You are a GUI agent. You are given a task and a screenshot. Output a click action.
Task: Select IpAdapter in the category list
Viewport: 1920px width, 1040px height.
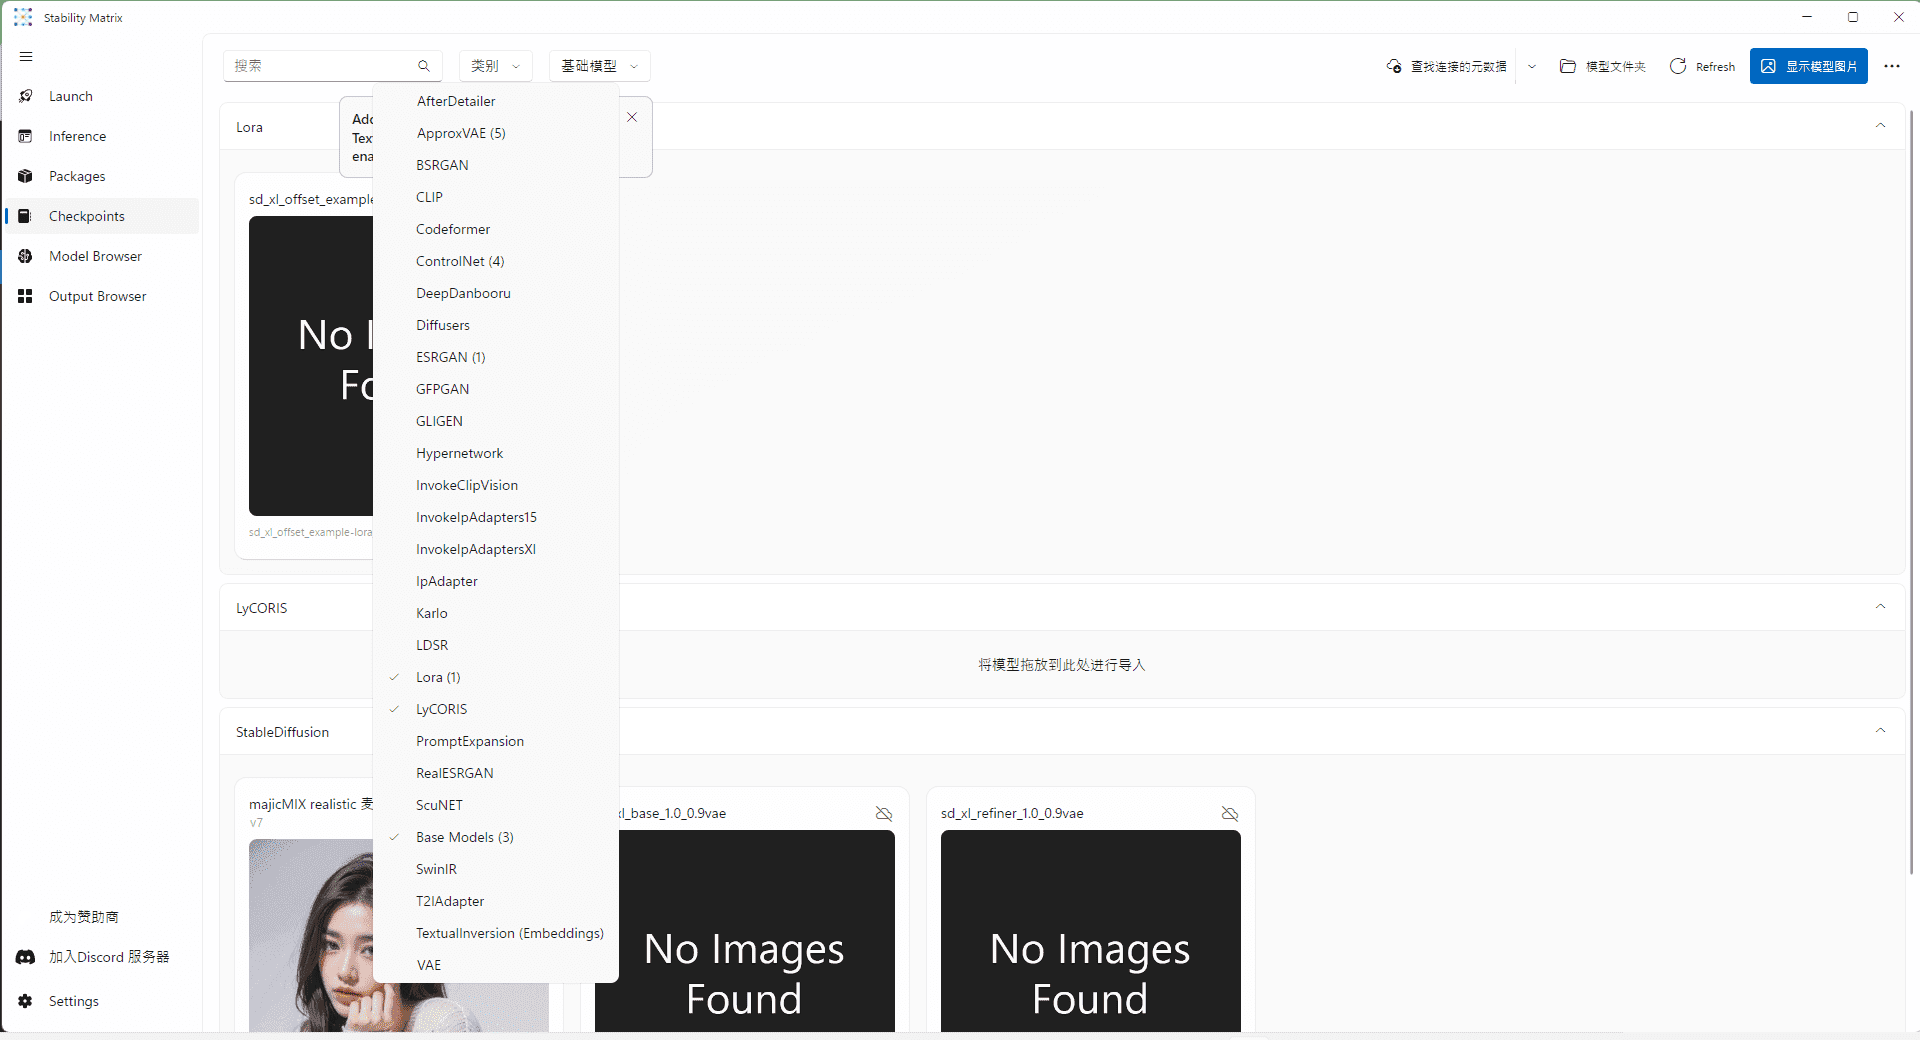(496, 581)
